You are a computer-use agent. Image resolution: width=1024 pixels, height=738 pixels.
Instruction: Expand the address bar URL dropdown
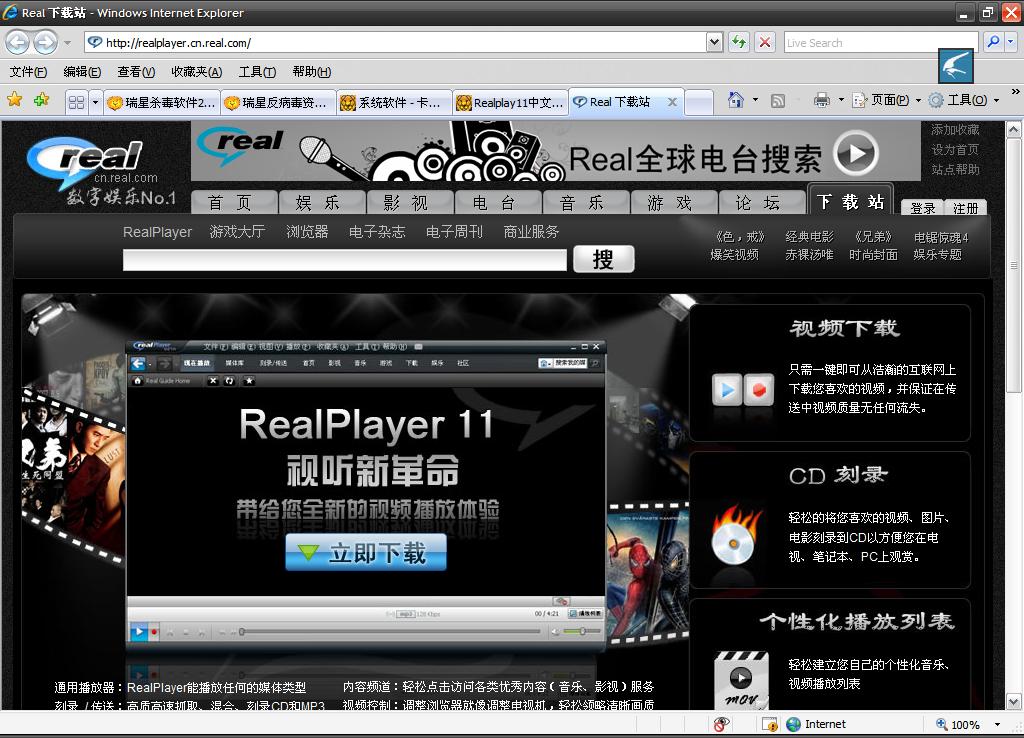pyautogui.click(x=714, y=42)
